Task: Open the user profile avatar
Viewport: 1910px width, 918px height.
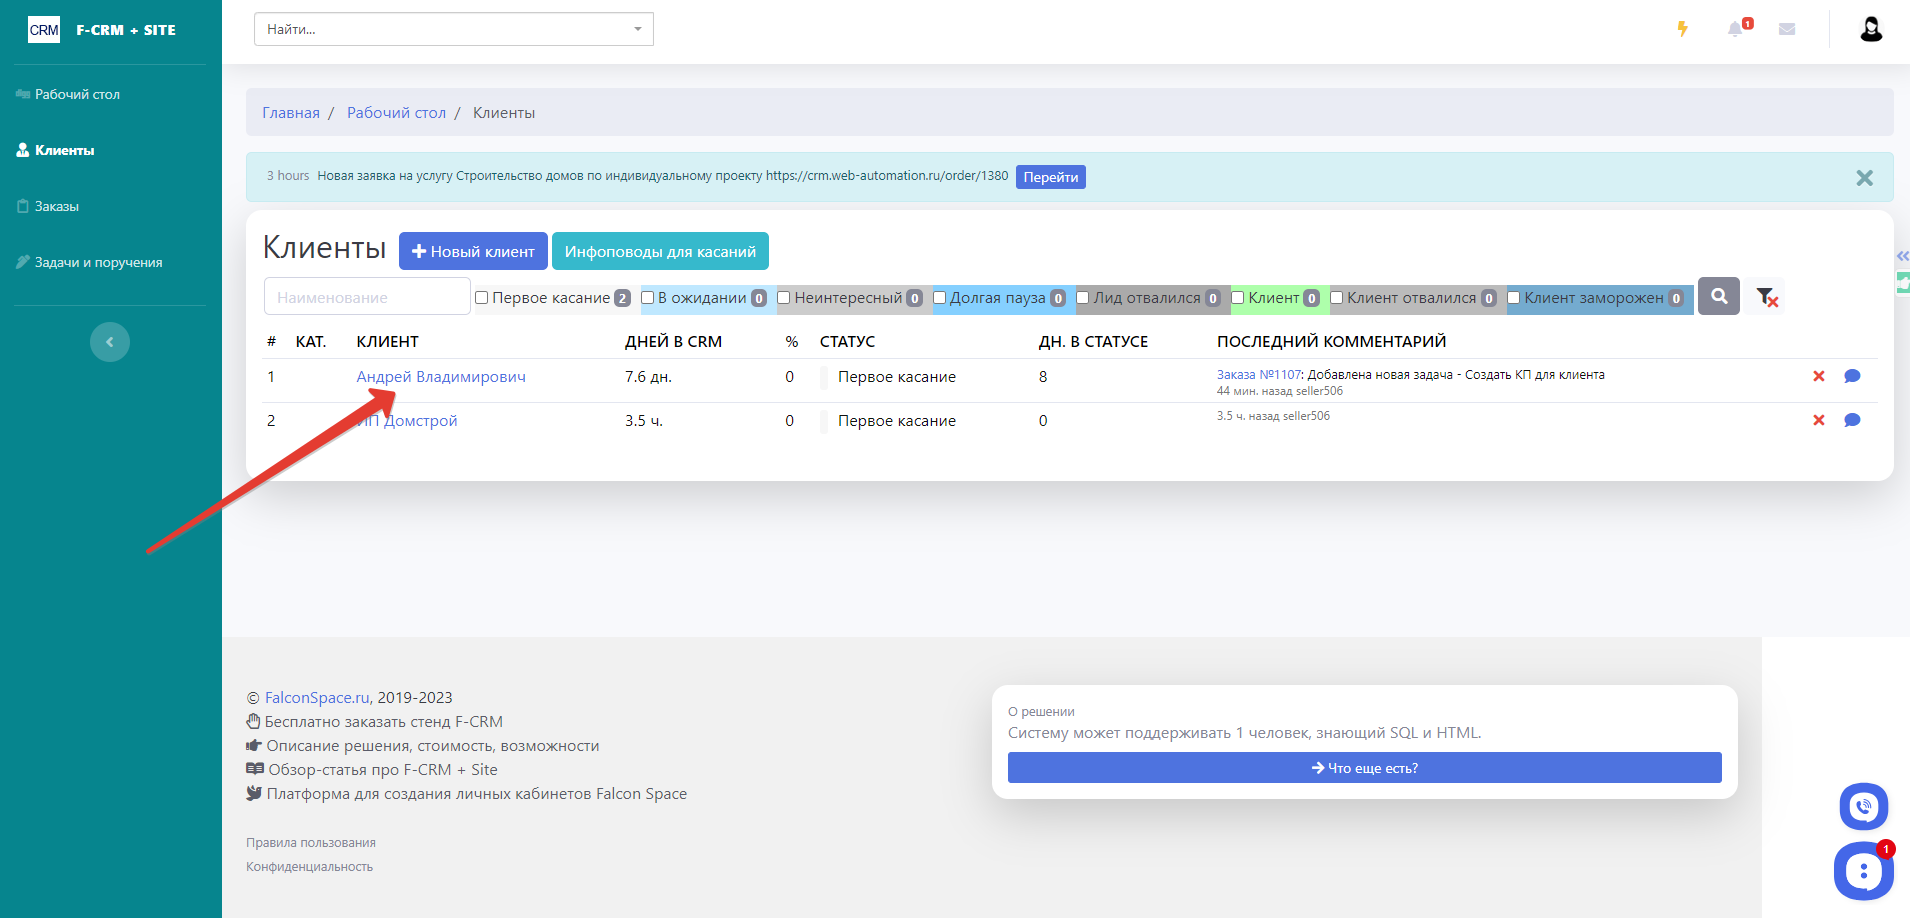Action: coord(1871,29)
